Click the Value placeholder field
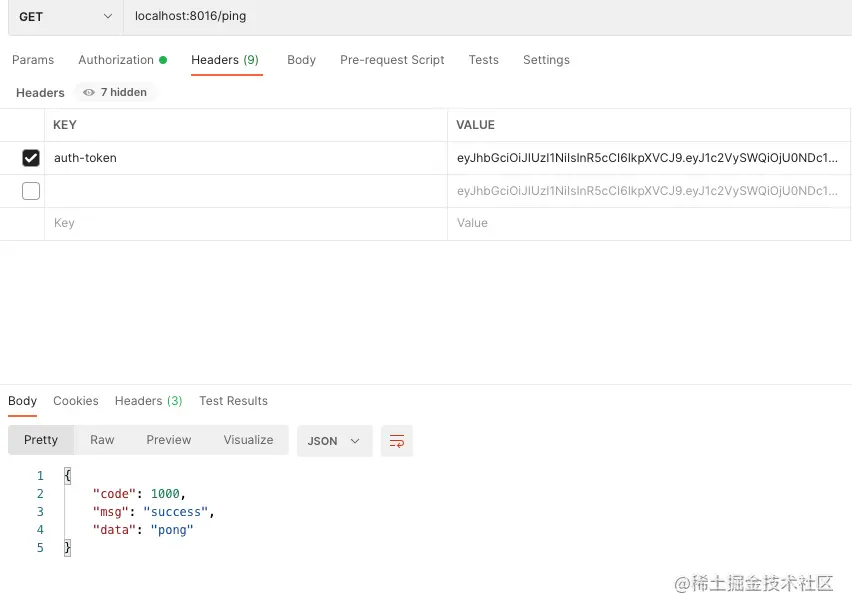Screen dimensions: 852x612 [x=649, y=223]
